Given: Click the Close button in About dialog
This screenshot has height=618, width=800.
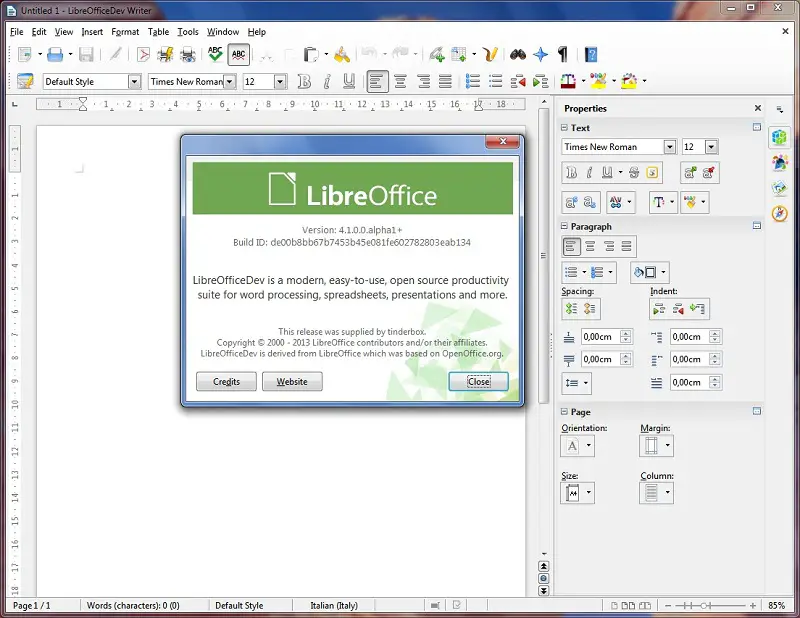Looking at the screenshot, I should [x=479, y=382].
